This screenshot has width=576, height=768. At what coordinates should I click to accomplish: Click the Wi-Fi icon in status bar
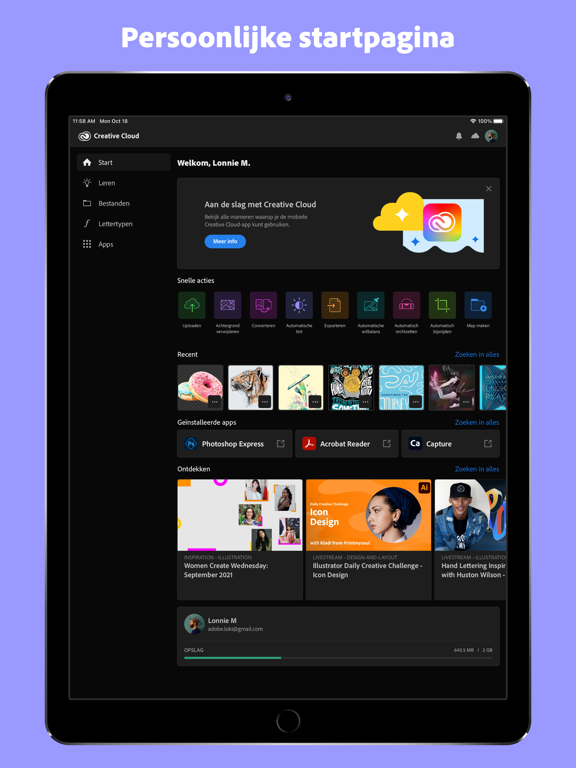473,121
